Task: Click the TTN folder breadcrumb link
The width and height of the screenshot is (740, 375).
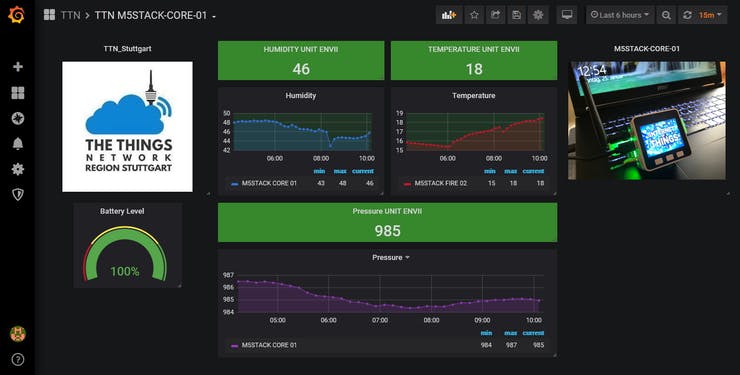Action: tap(70, 16)
